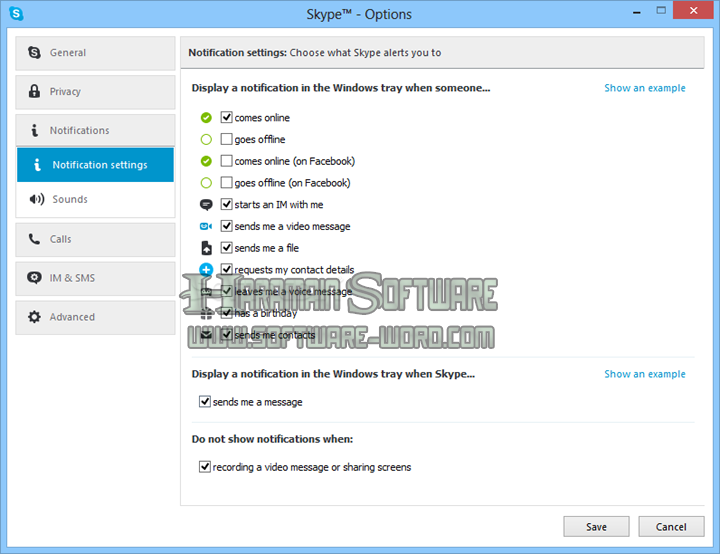Select Notification settings in sidebar

95,164
